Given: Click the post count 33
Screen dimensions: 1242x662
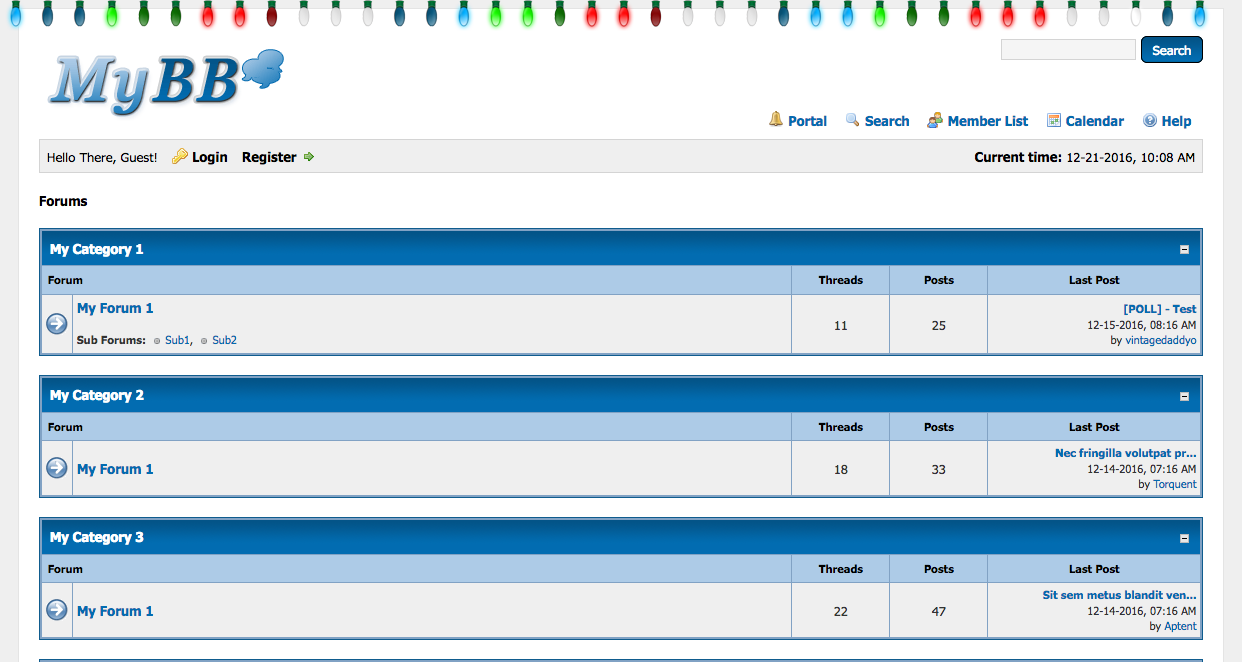Looking at the screenshot, I should [x=938, y=469].
